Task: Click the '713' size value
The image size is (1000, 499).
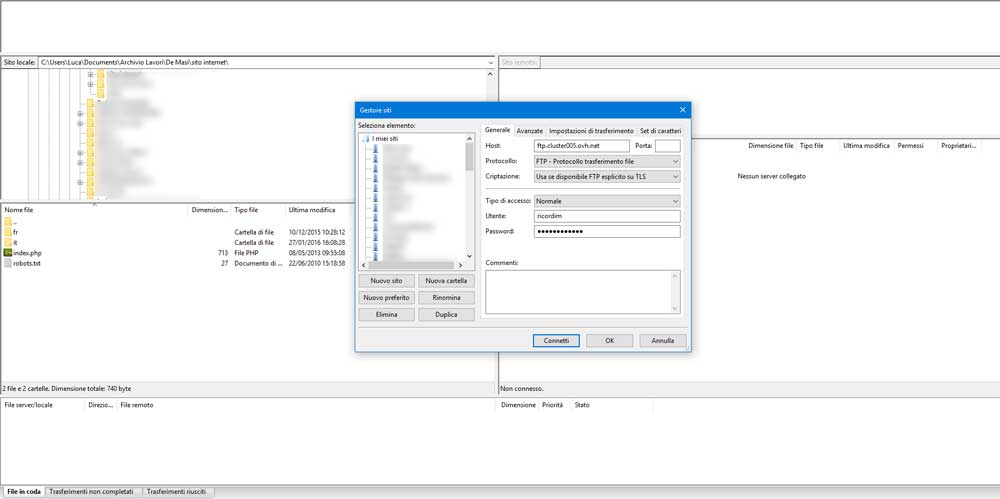Action: click(223, 253)
